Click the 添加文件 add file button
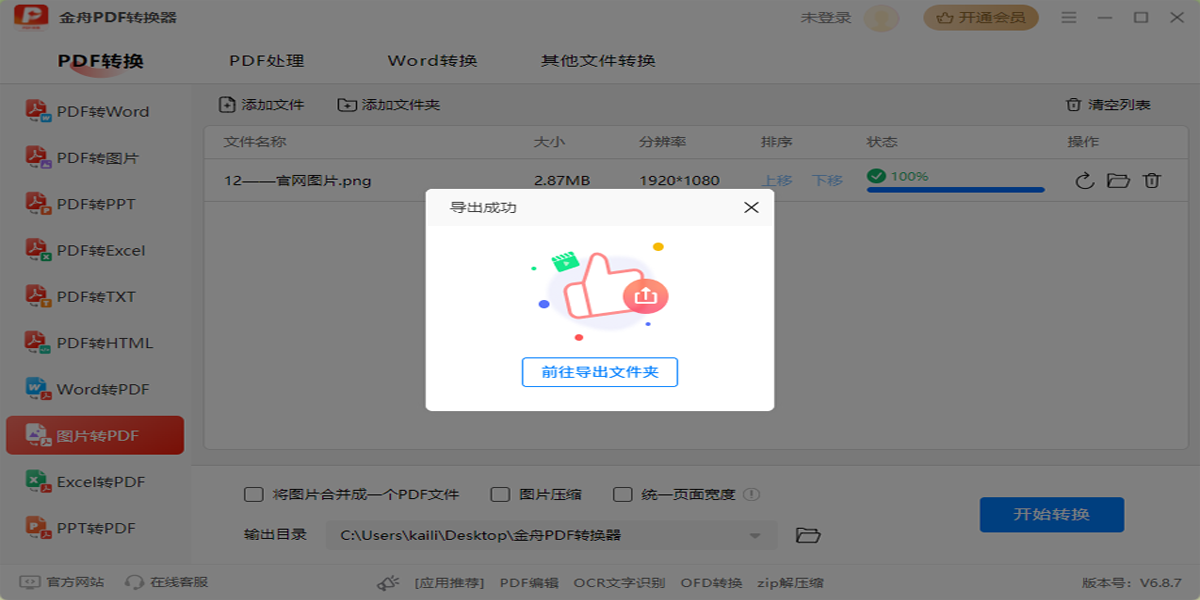The height and width of the screenshot is (600, 1200). pyautogui.click(x=261, y=105)
